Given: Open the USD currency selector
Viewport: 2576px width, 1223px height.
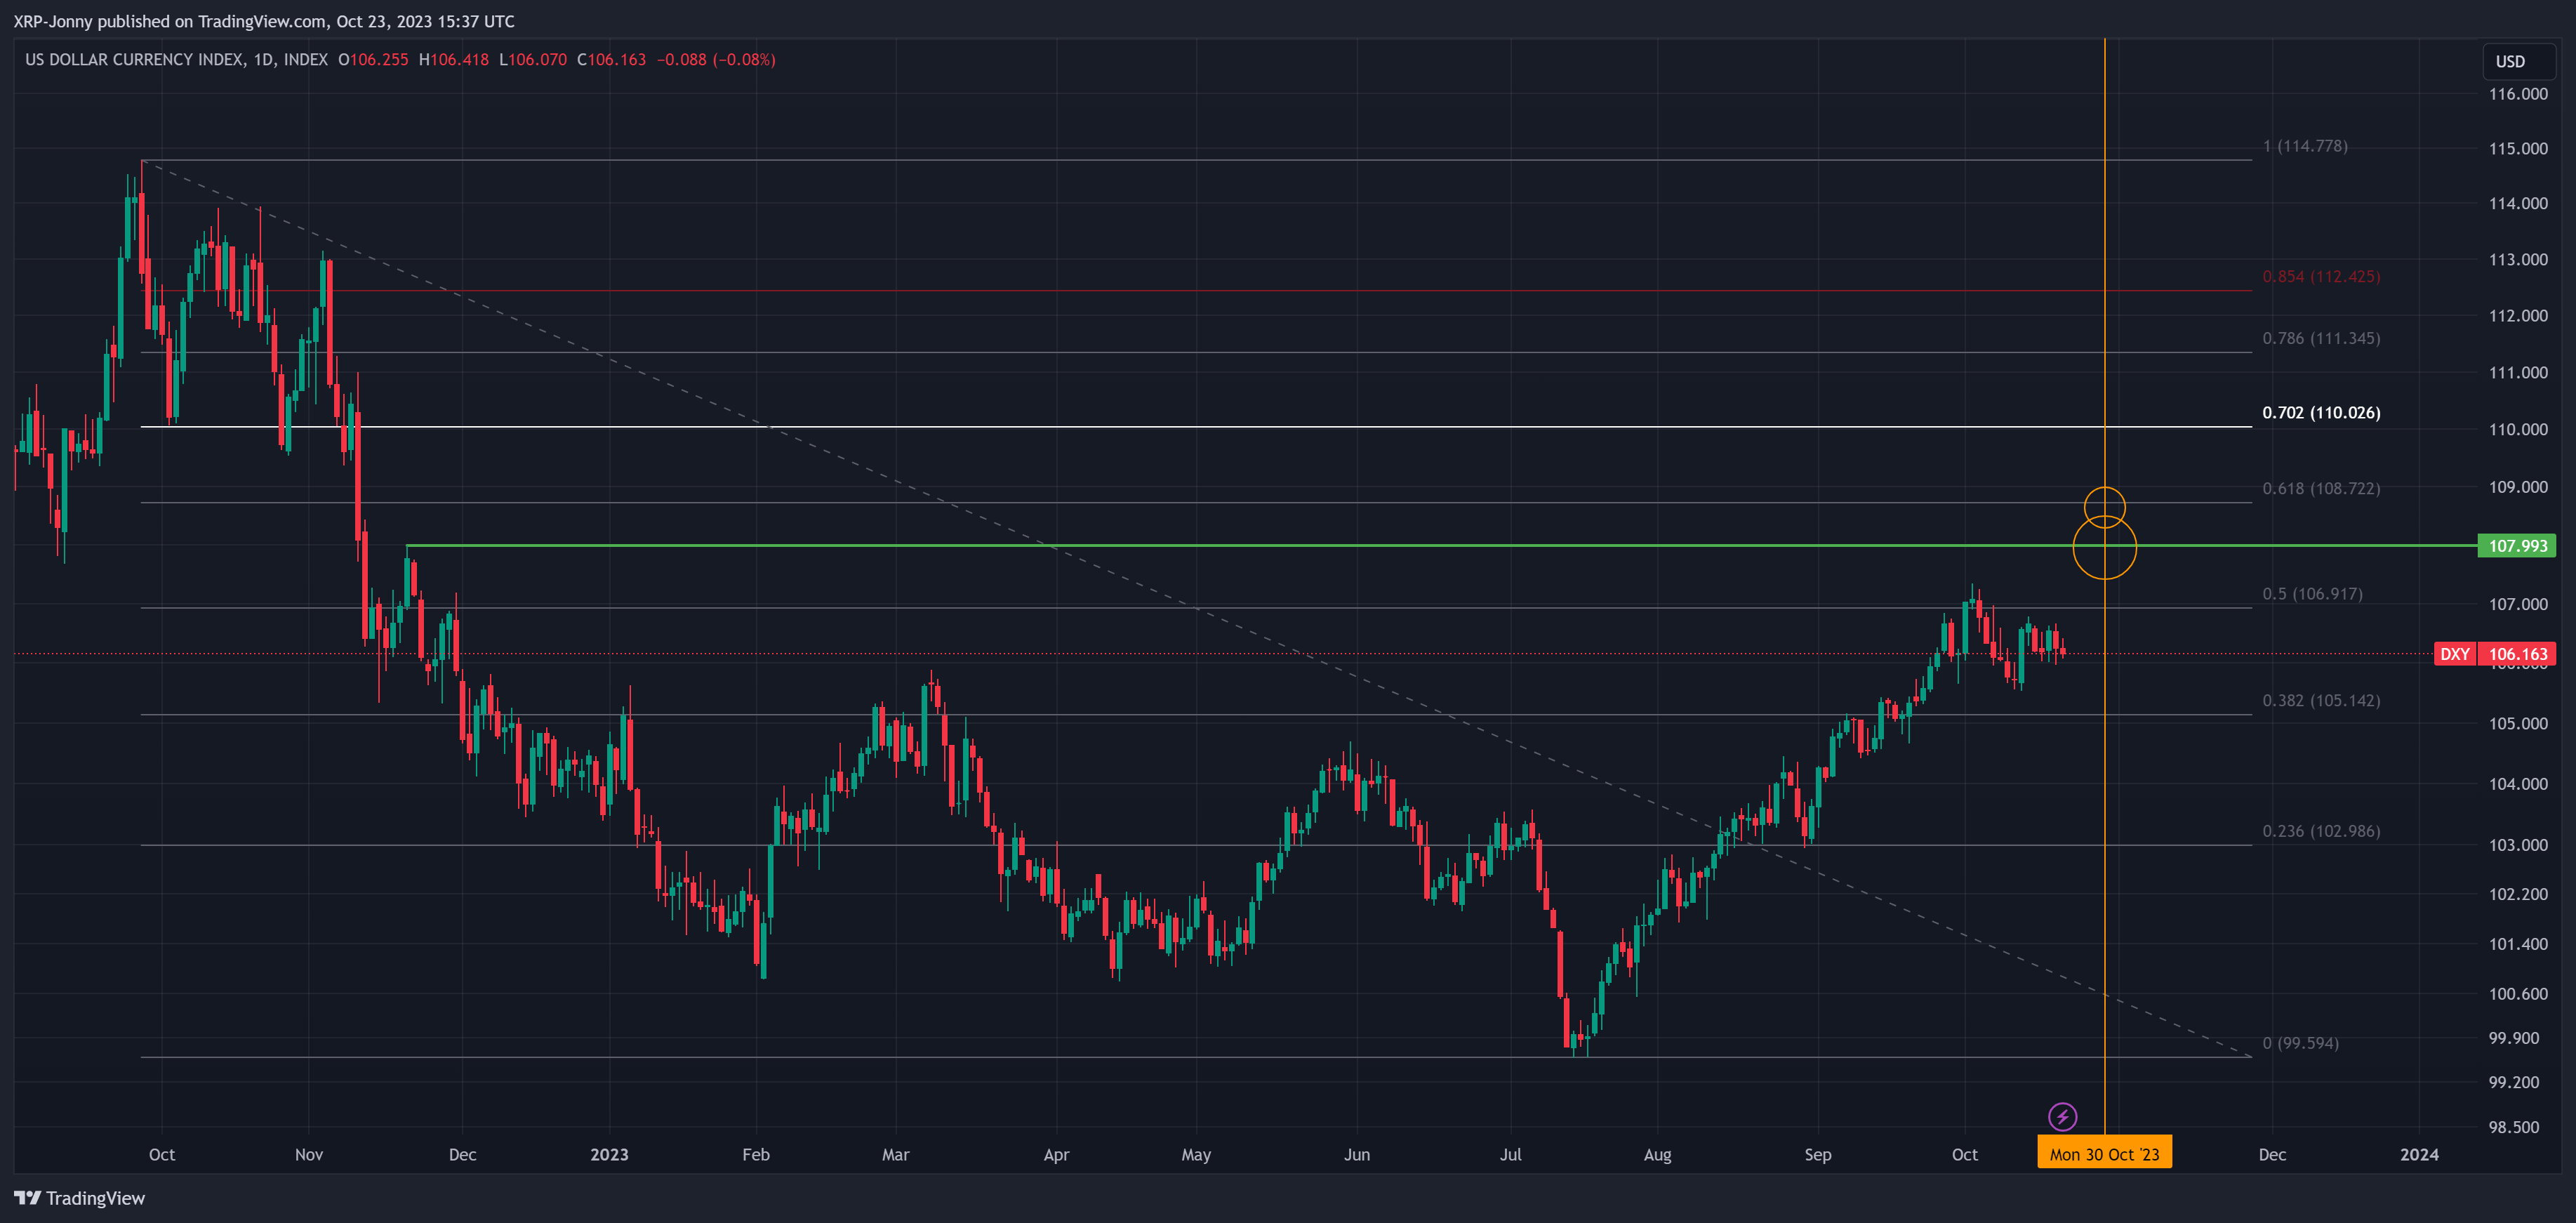Looking at the screenshot, I should 2518,61.
